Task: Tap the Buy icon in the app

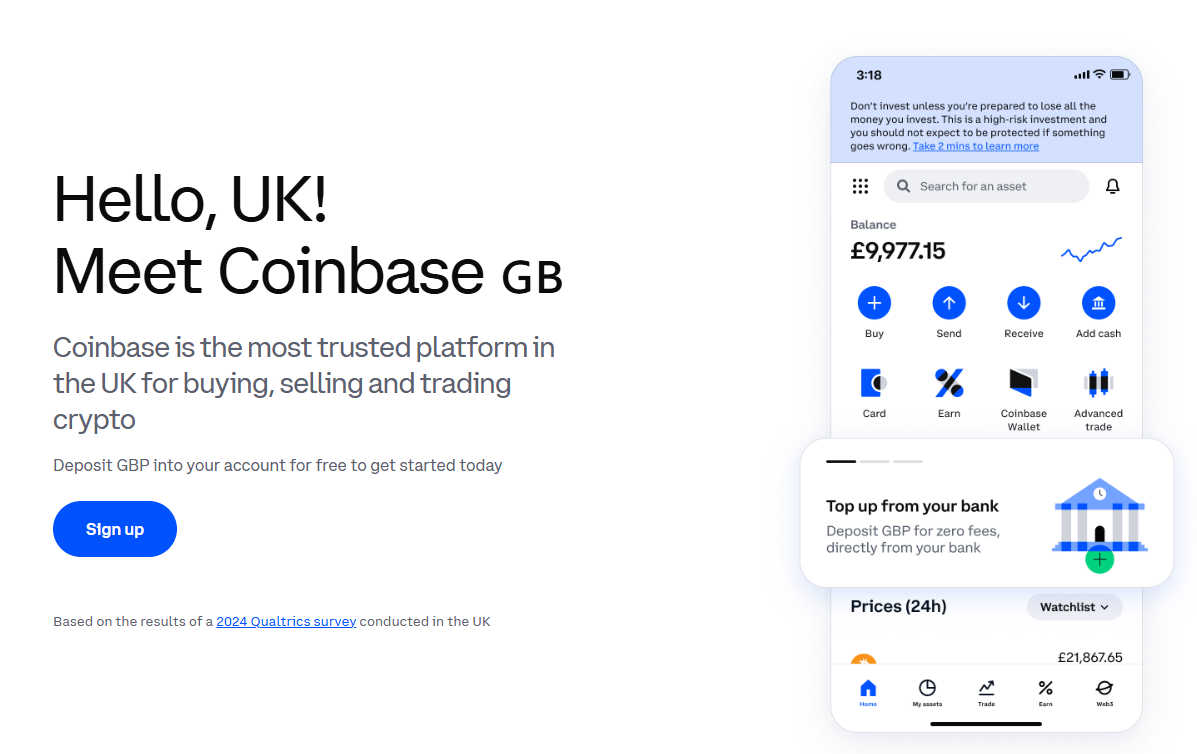Action: click(x=874, y=302)
